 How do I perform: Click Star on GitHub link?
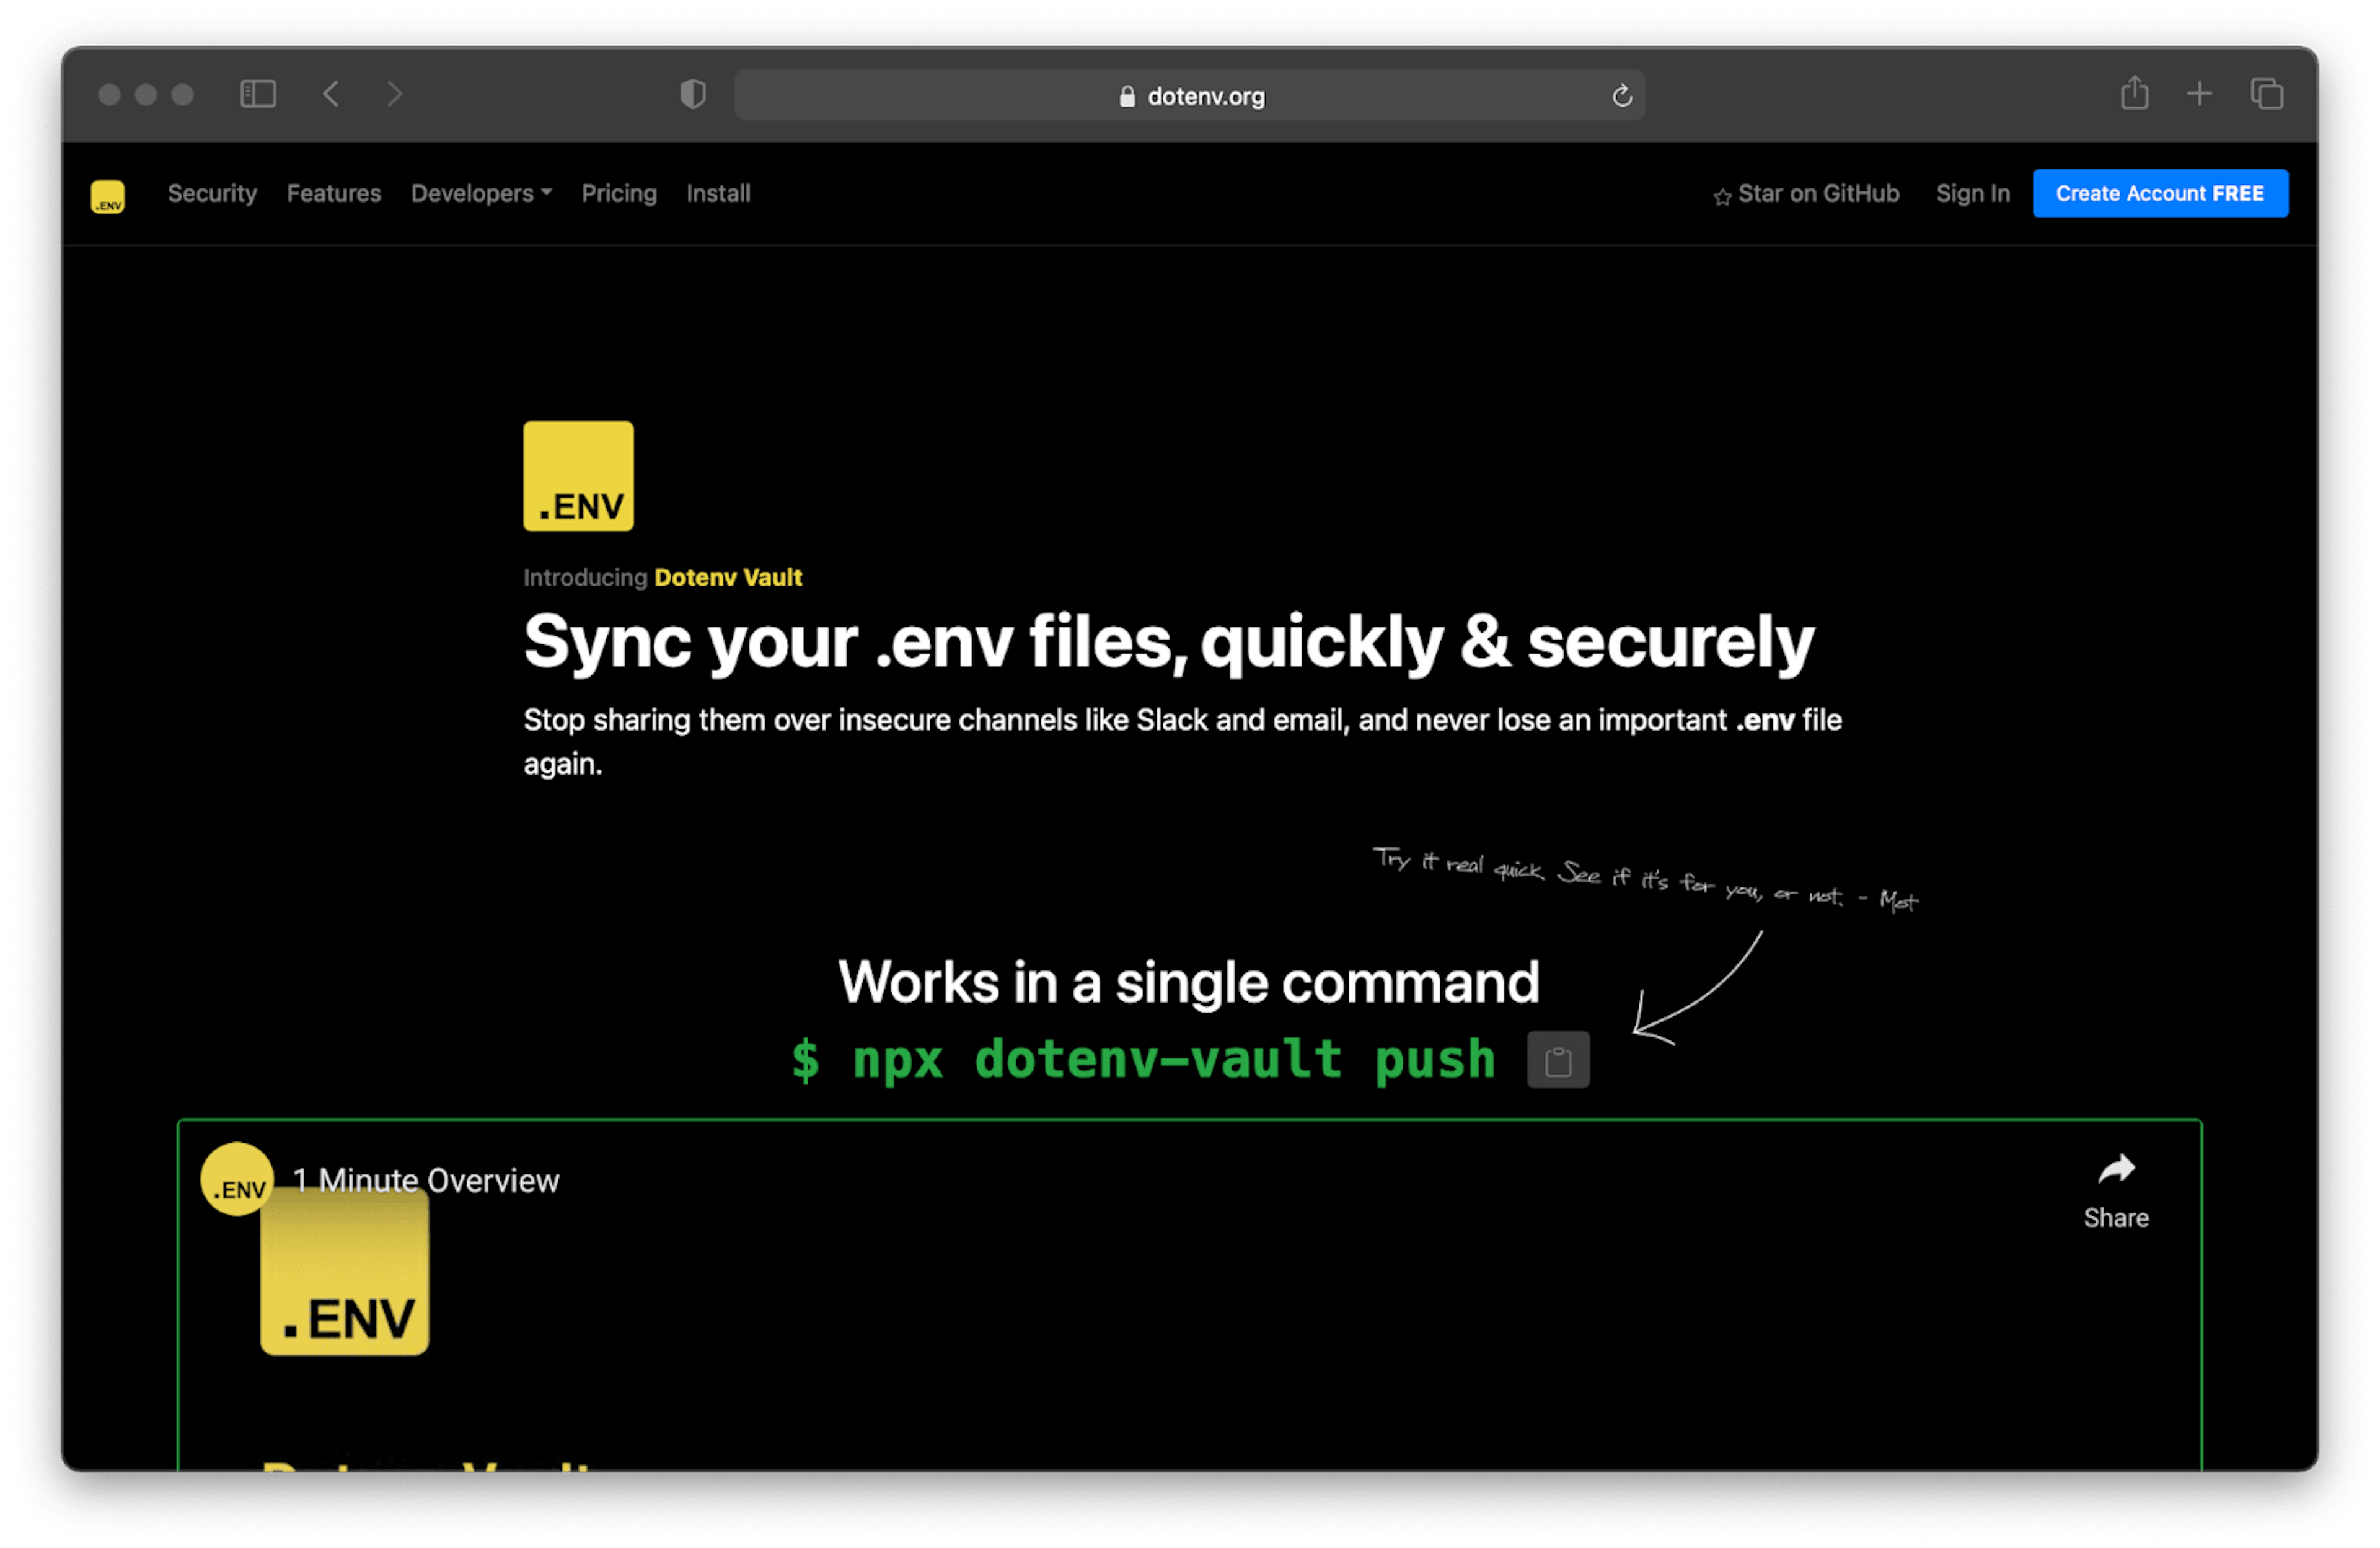coord(1806,194)
